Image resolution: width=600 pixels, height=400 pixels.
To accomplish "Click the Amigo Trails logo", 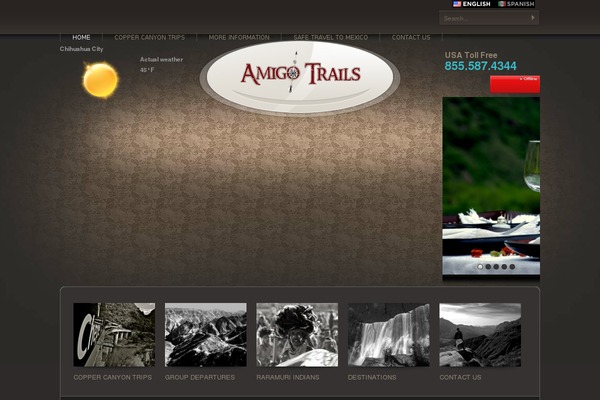I will tap(300, 77).
